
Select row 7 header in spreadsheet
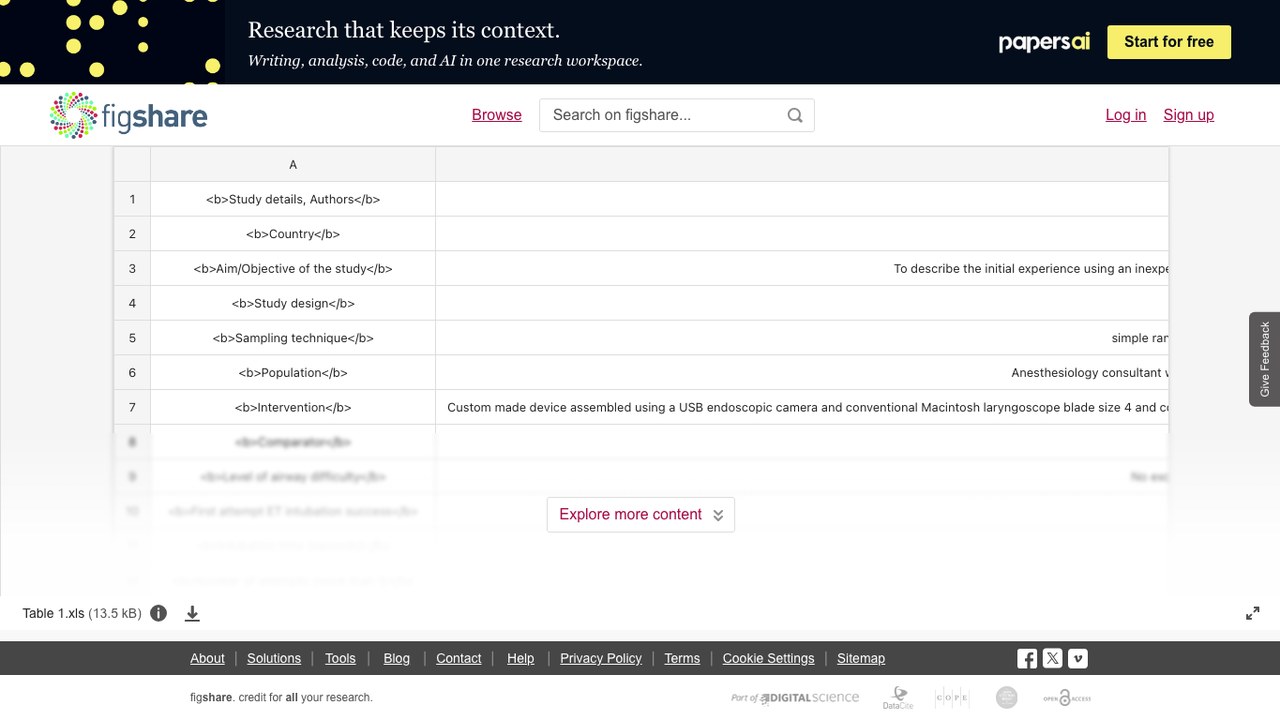point(132,407)
